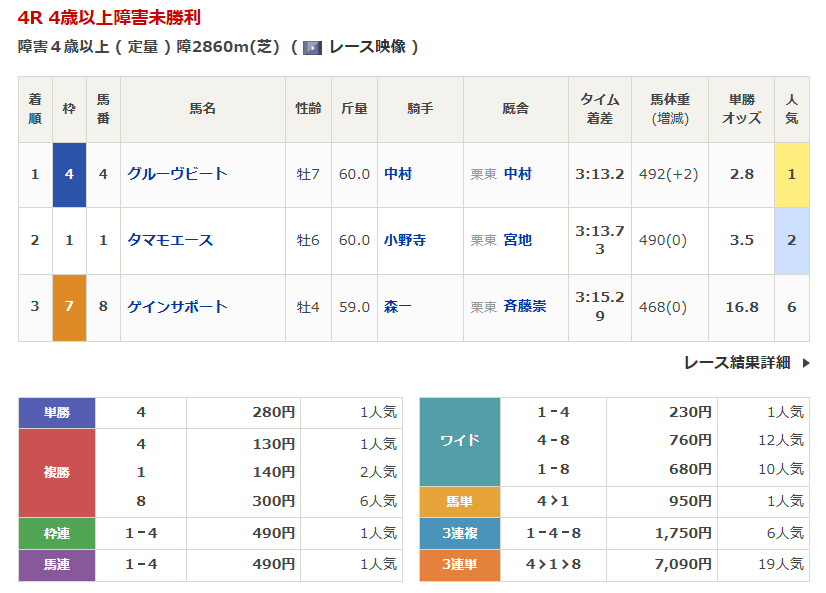Viewport: 826px width, 593px height.
Task: Click the 単勝オッズ column header
Action: (x=741, y=109)
